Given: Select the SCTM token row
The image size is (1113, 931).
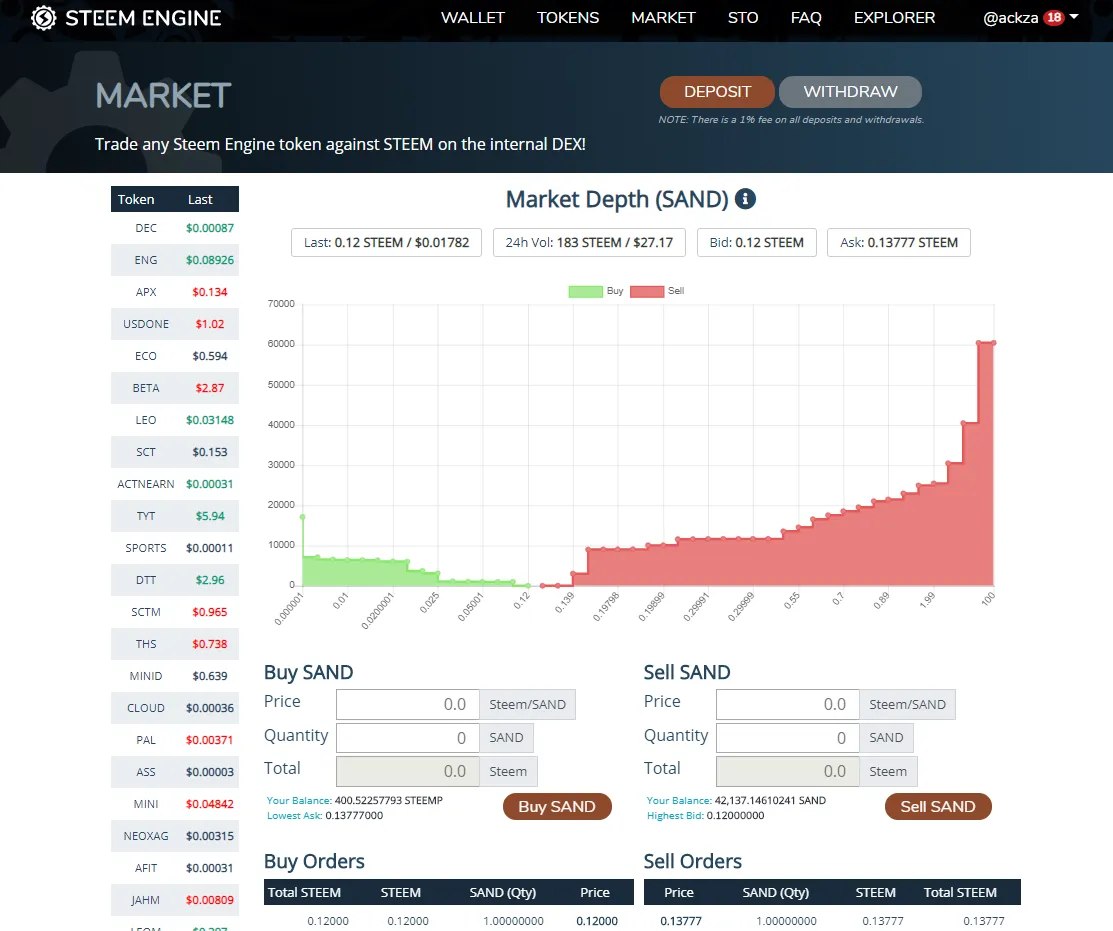Looking at the screenshot, I should pyautogui.click(x=175, y=612).
